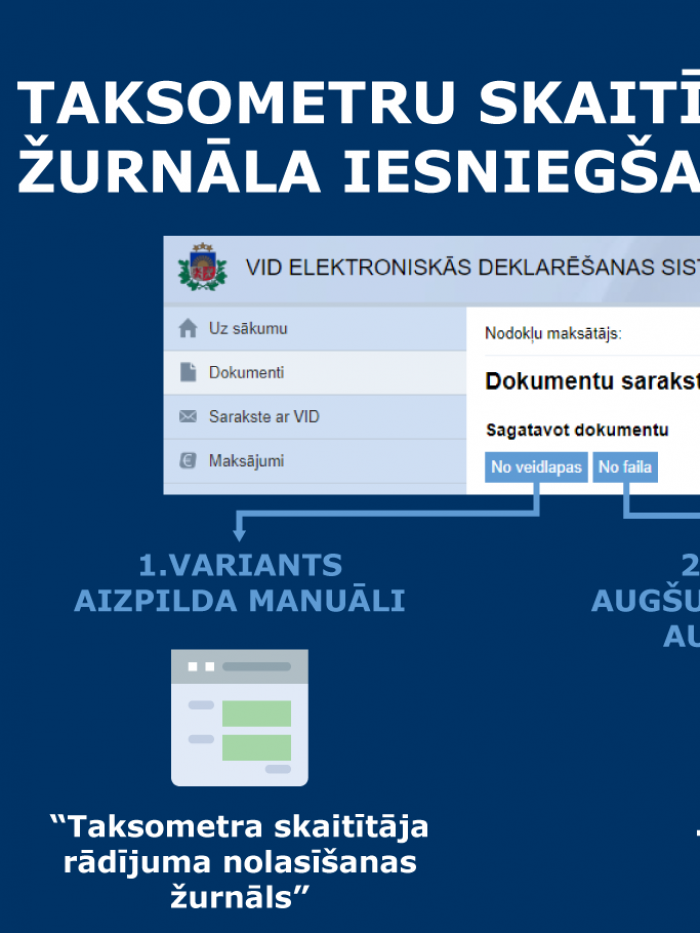Click the Nodokļu maksātājs label

[553, 333]
